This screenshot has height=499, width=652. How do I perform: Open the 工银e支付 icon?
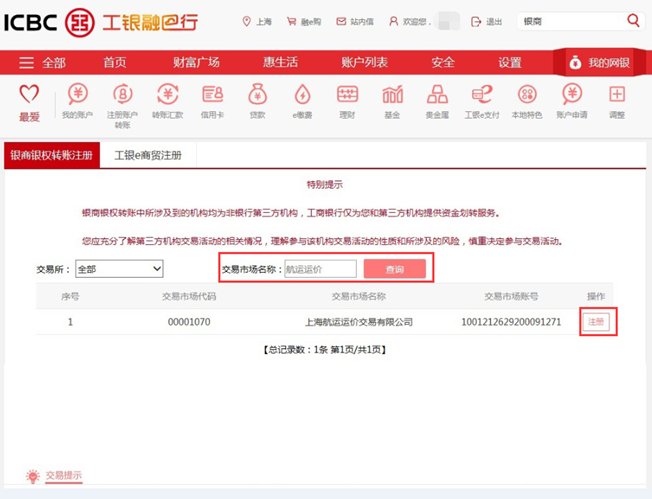481,96
